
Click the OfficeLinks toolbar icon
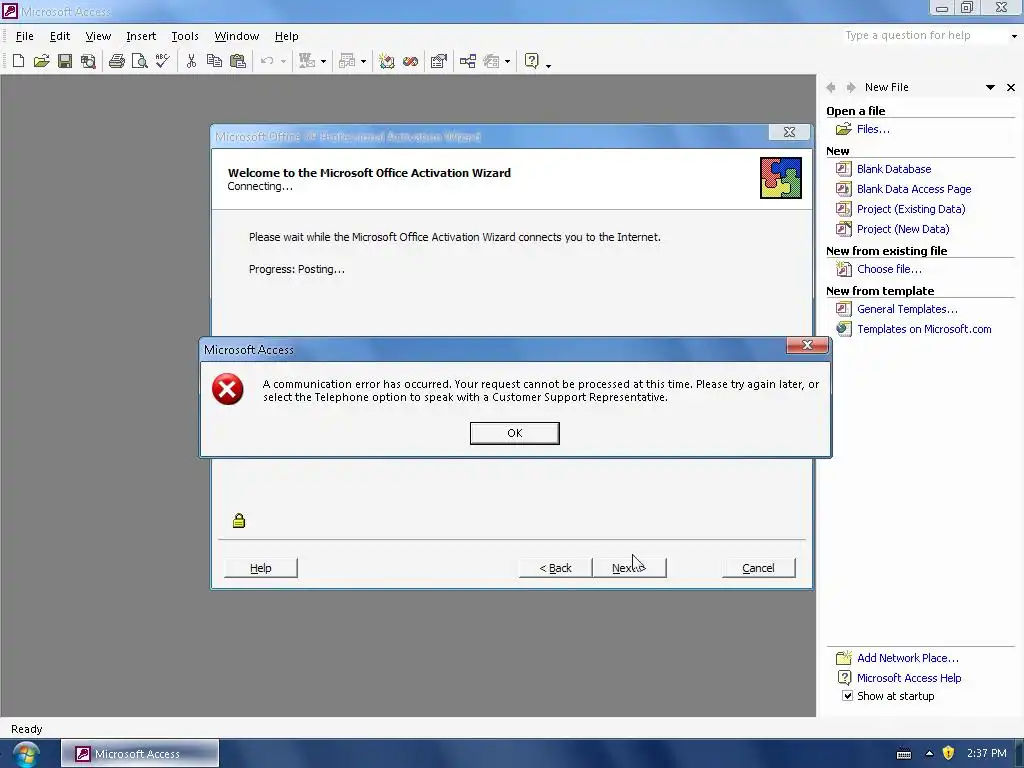click(x=307, y=61)
